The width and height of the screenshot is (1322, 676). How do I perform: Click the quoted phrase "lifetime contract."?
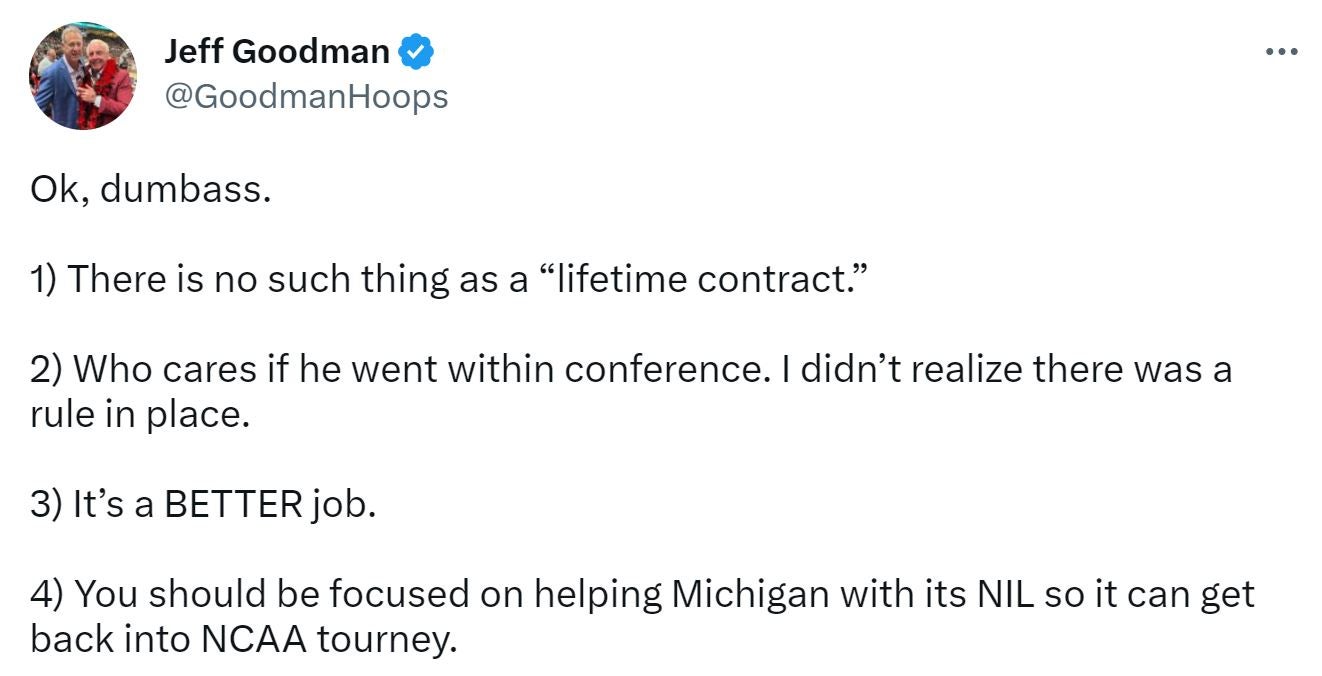(x=701, y=279)
